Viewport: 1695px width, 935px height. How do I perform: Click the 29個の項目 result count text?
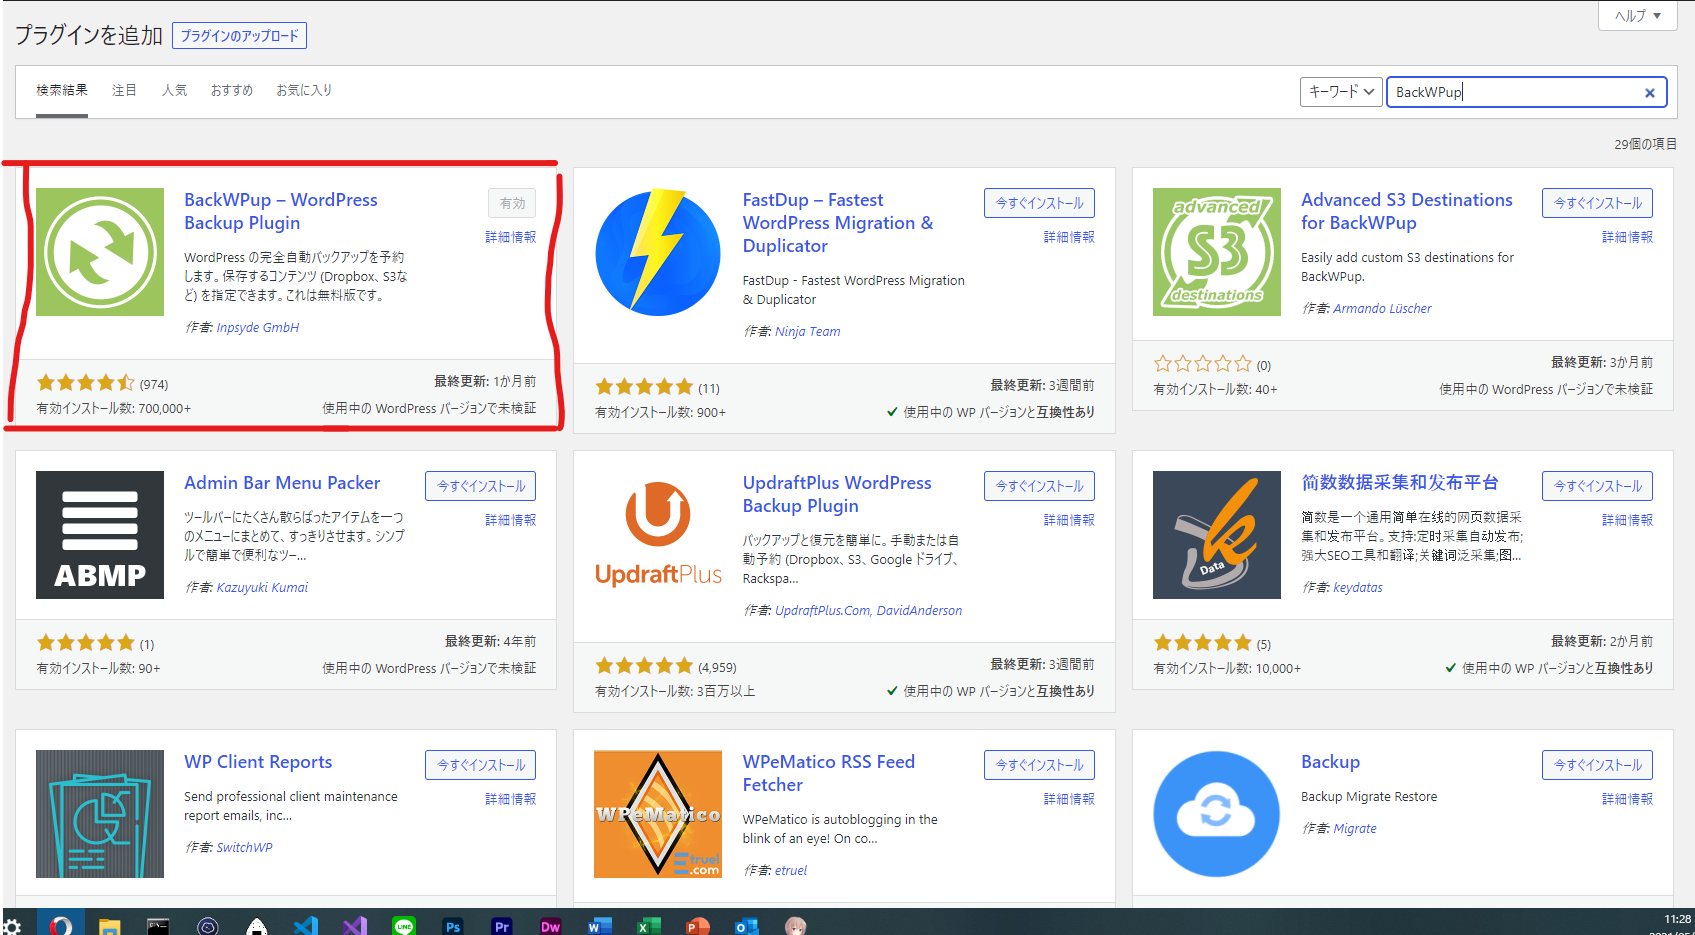click(x=1645, y=145)
